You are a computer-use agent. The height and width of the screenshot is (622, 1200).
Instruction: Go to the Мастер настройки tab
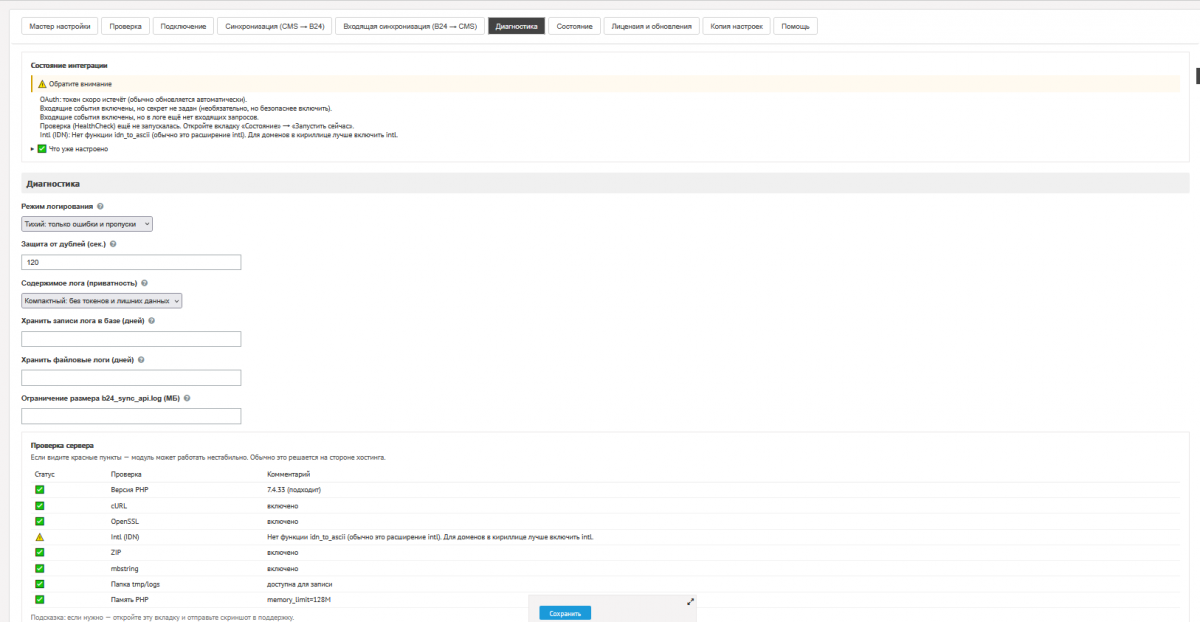(x=59, y=26)
